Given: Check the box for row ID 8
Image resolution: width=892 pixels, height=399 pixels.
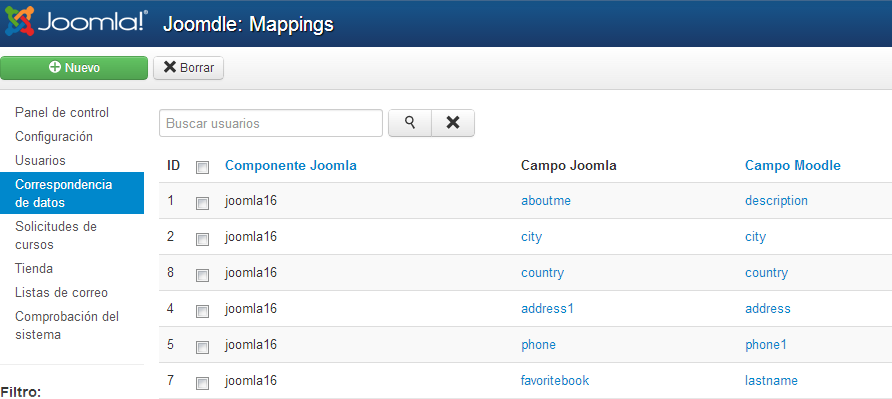Looking at the screenshot, I should pos(203,275).
